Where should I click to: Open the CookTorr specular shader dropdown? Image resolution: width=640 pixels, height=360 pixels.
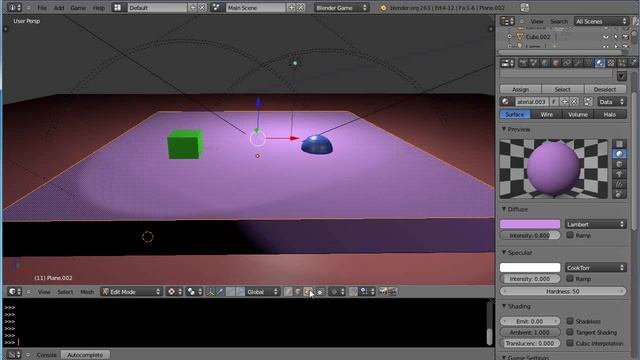[x=596, y=268]
